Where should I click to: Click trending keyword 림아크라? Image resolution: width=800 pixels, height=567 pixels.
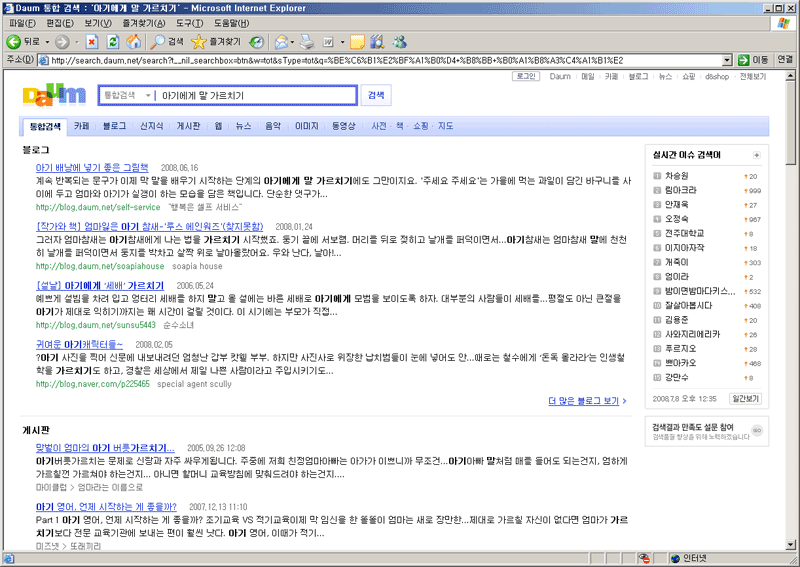(681, 190)
